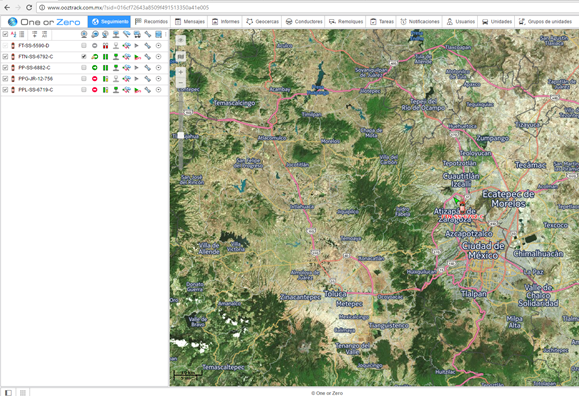Click the PP-SS-6882-C unit name
The width and height of the screenshot is (579, 396).
point(34,68)
